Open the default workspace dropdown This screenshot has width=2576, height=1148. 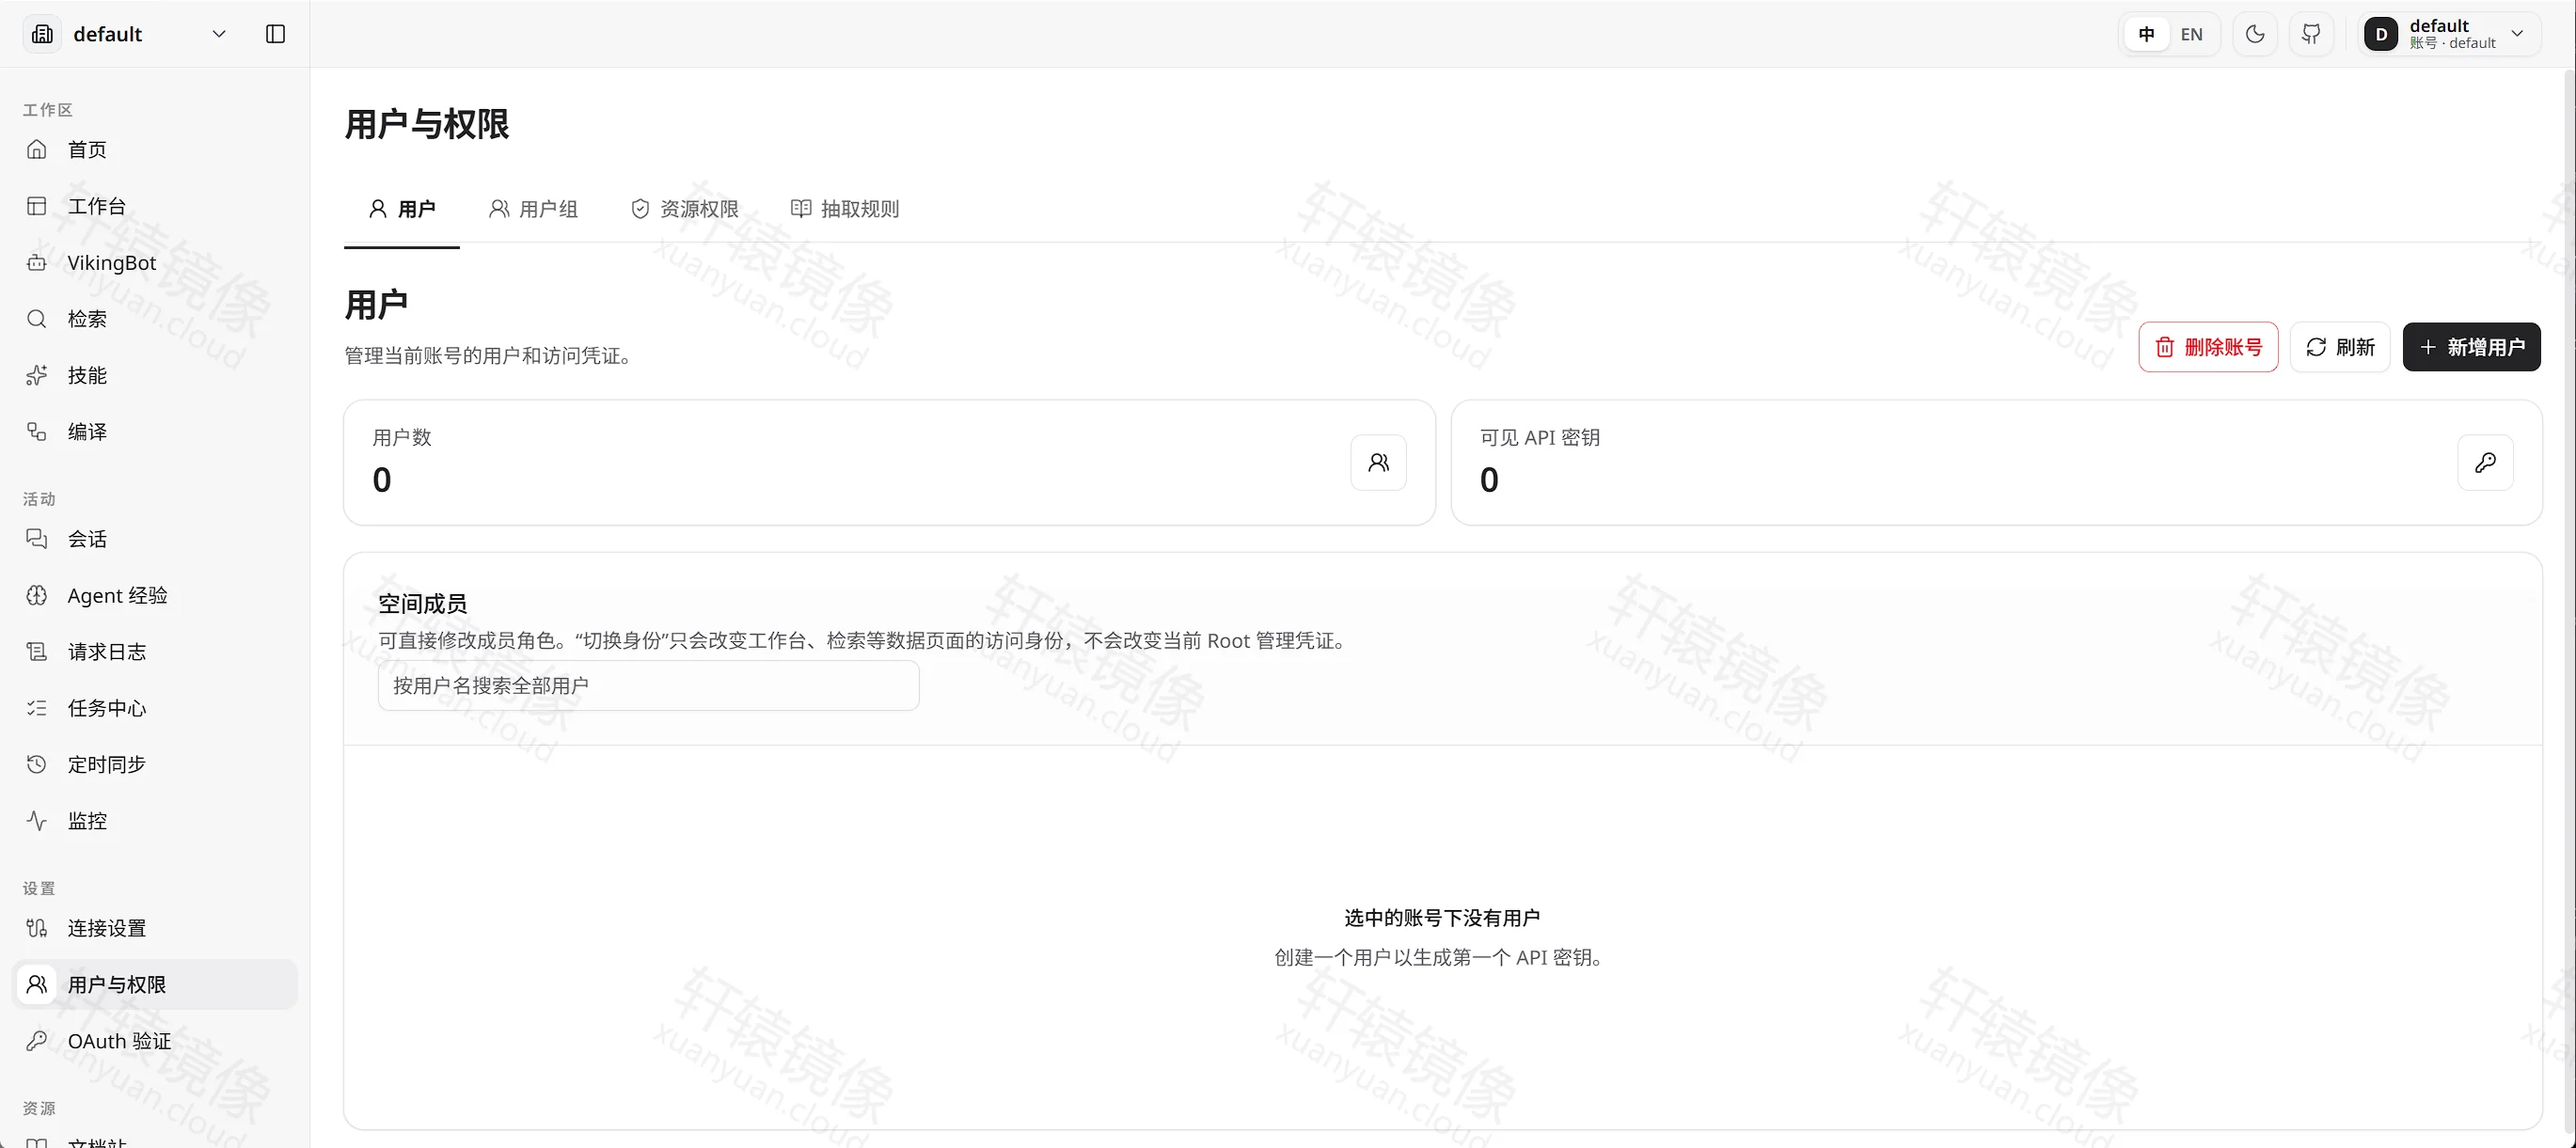[130, 34]
